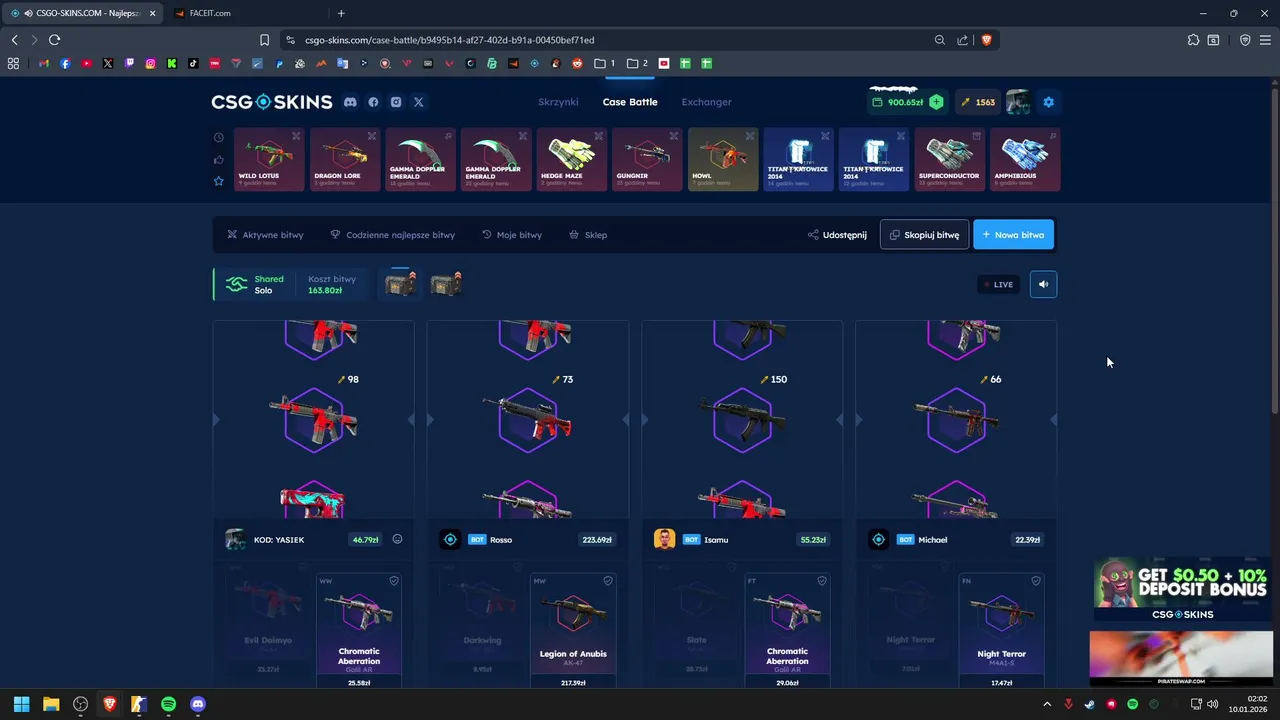This screenshot has height=720, width=1280.
Task: Open the Hedge Maze drop card
Action: [x=572, y=159]
